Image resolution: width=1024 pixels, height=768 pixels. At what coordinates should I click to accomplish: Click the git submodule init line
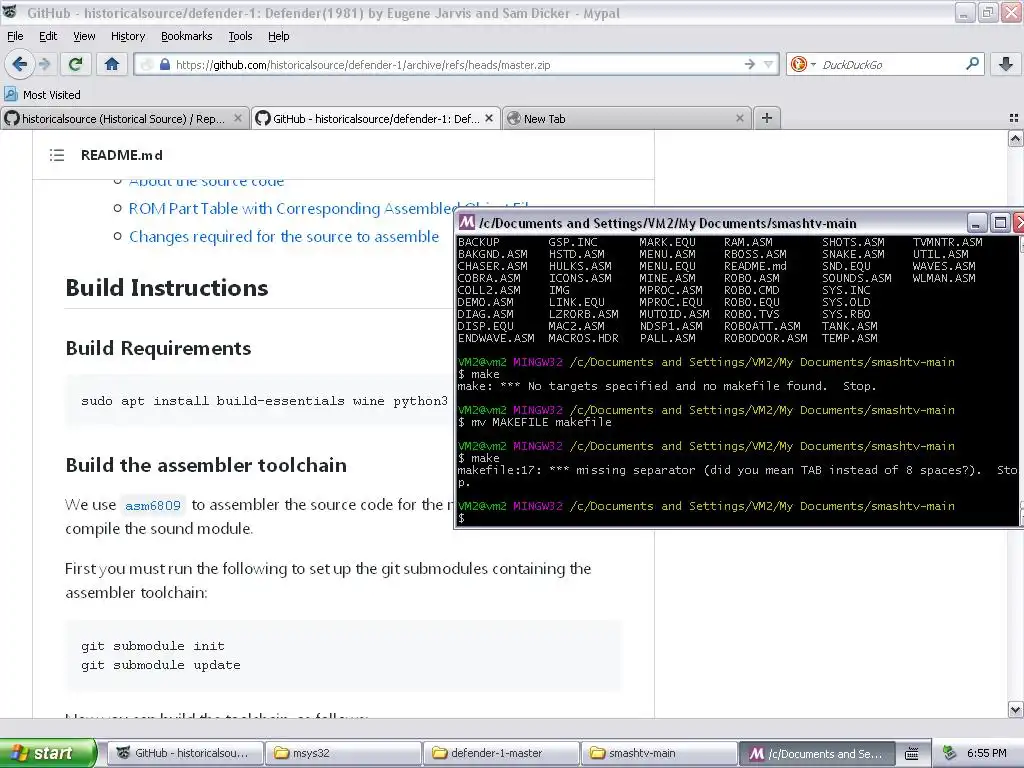152,646
